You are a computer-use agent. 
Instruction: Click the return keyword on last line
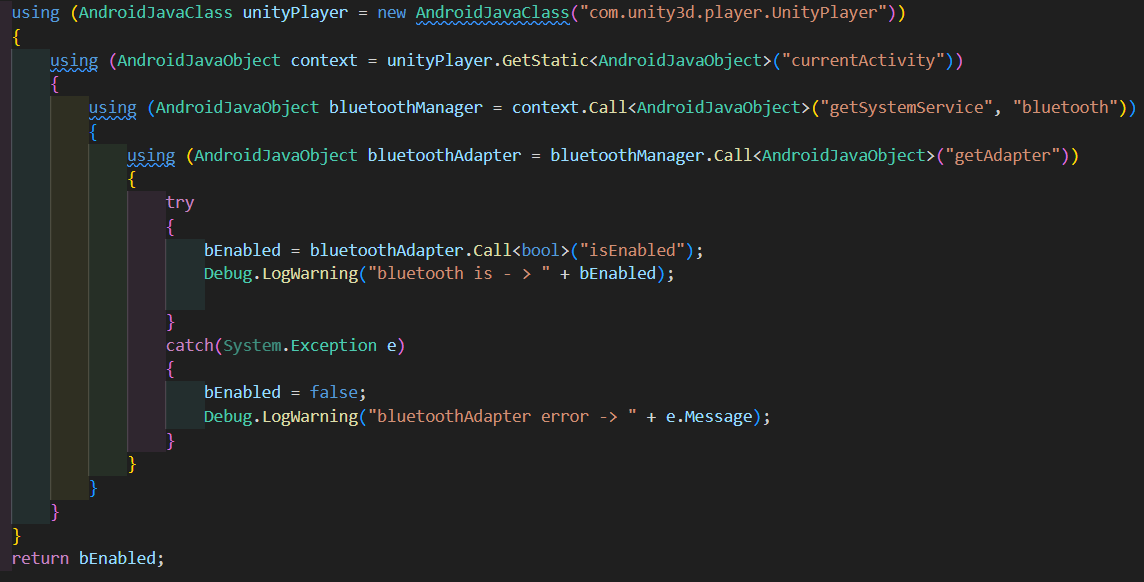click(x=40, y=559)
